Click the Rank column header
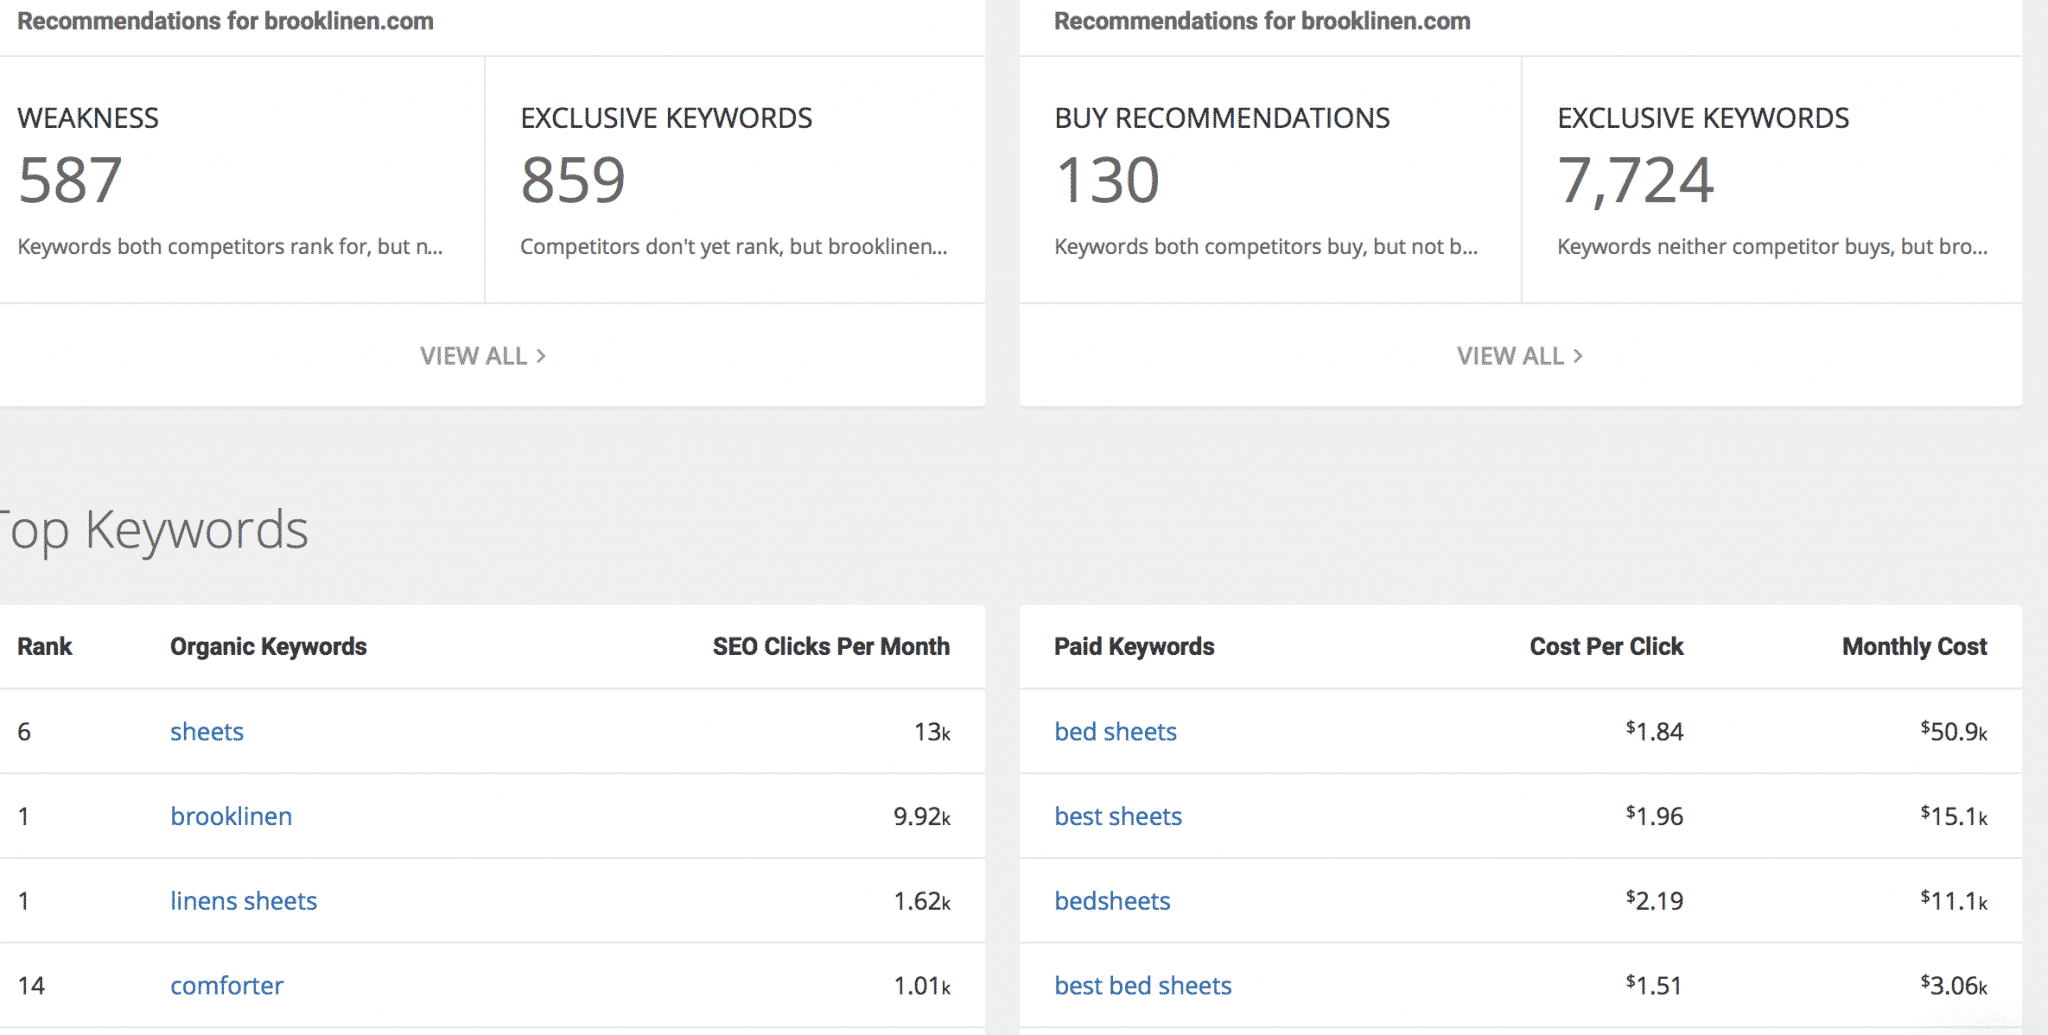Viewport: 2048px width, 1035px height. pyautogui.click(x=45, y=646)
